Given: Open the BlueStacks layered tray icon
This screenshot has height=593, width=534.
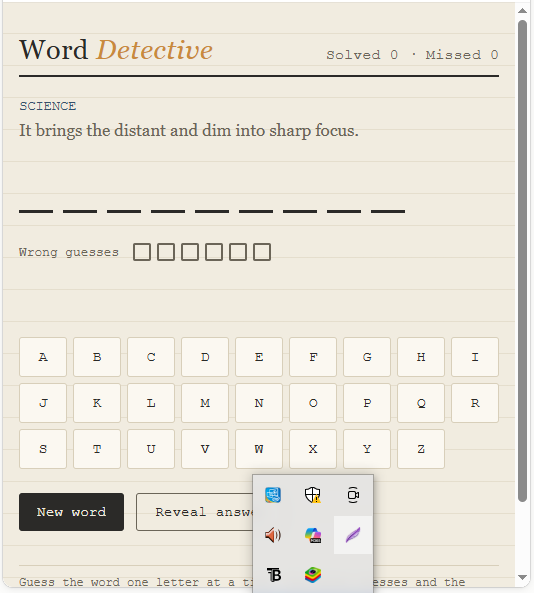Looking at the screenshot, I should (313, 575).
